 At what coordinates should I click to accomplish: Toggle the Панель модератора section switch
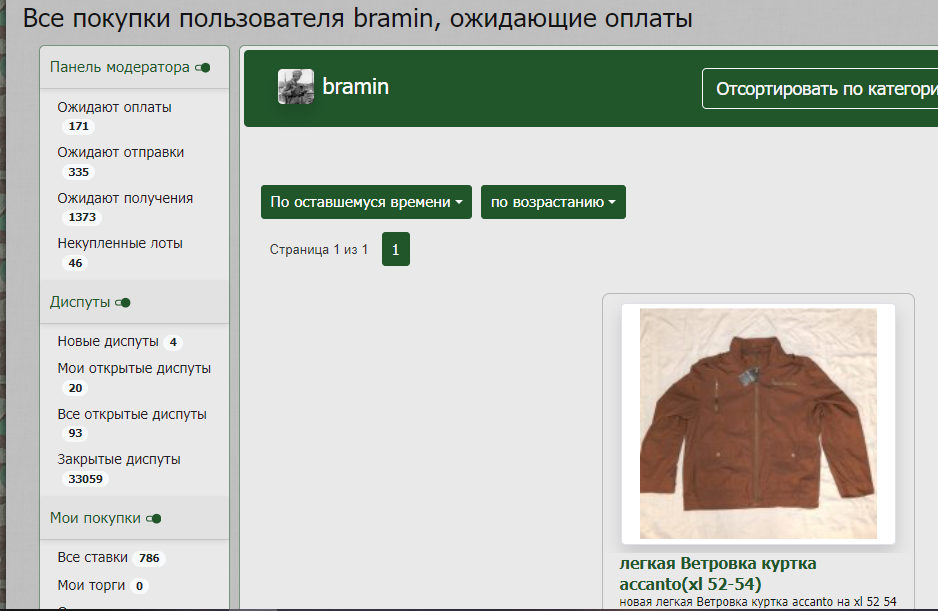point(203,68)
